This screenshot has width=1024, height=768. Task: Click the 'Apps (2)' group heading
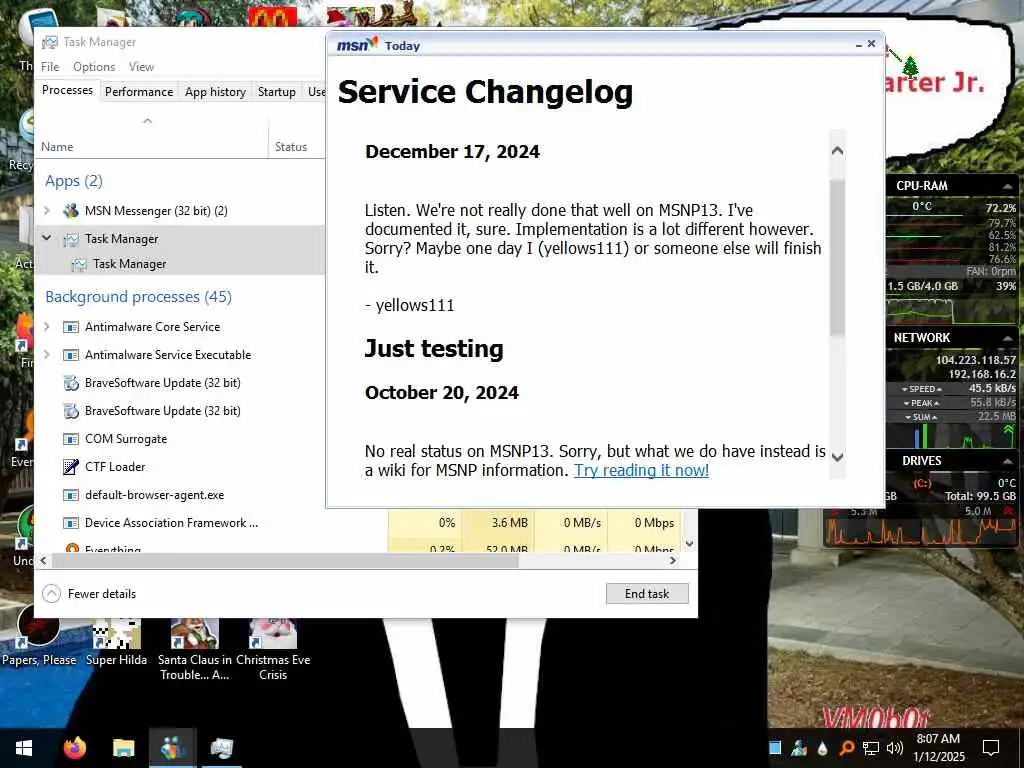74,181
